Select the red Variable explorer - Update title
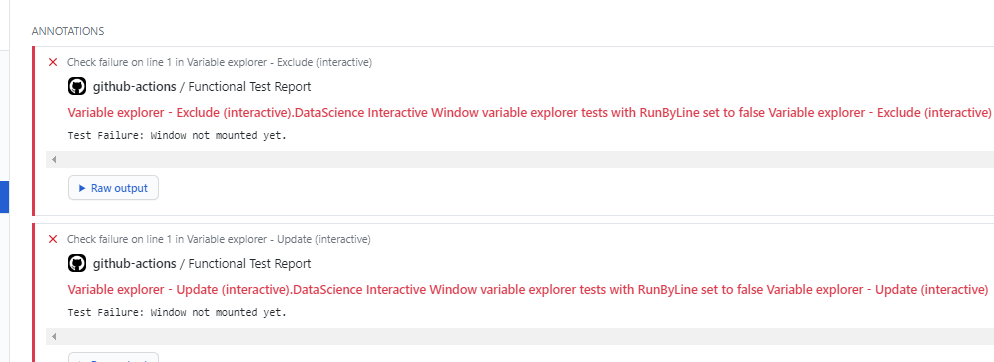 click(528, 290)
